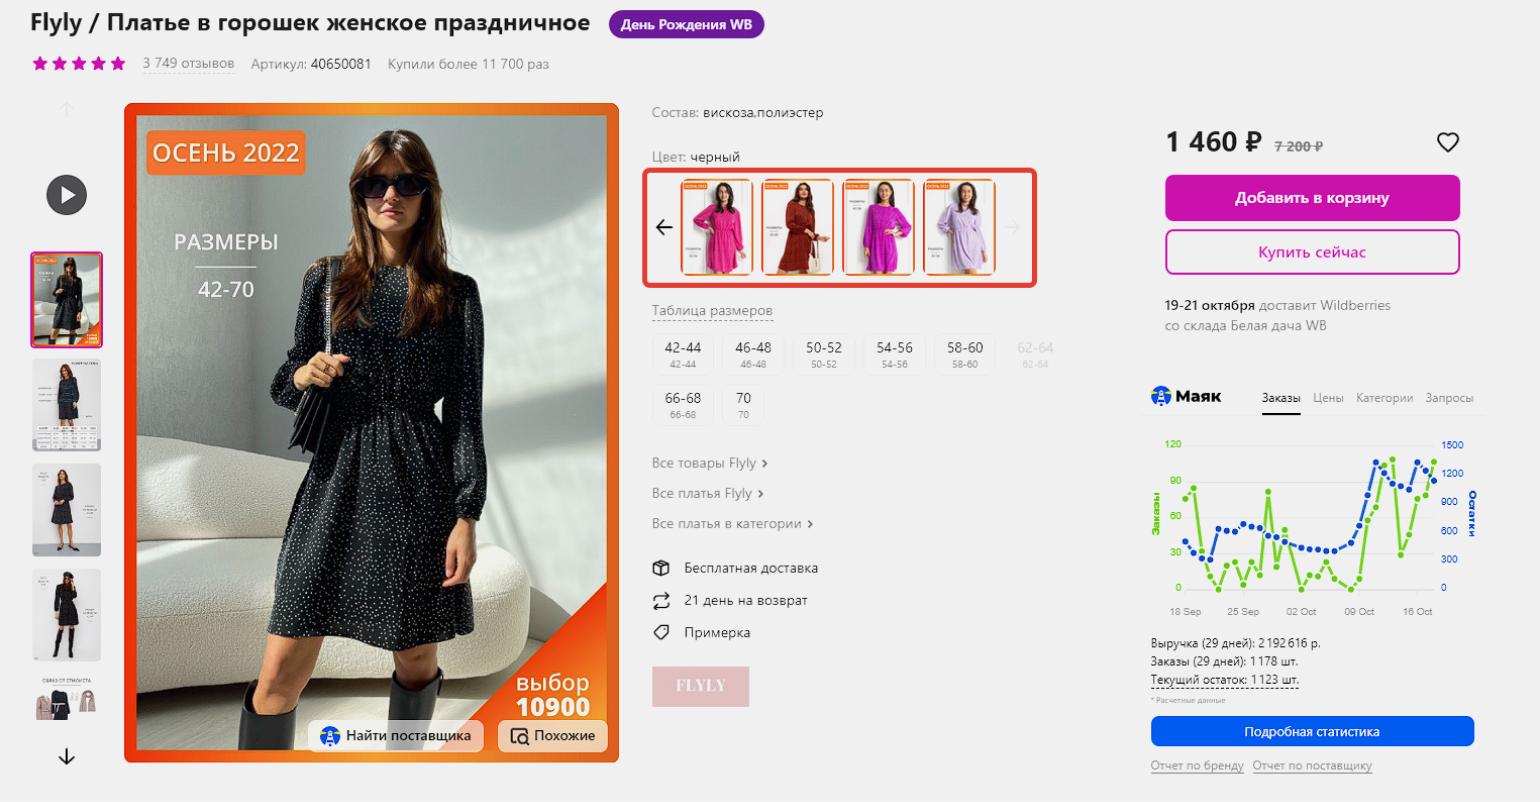Choose size 62-64

point(1035,354)
